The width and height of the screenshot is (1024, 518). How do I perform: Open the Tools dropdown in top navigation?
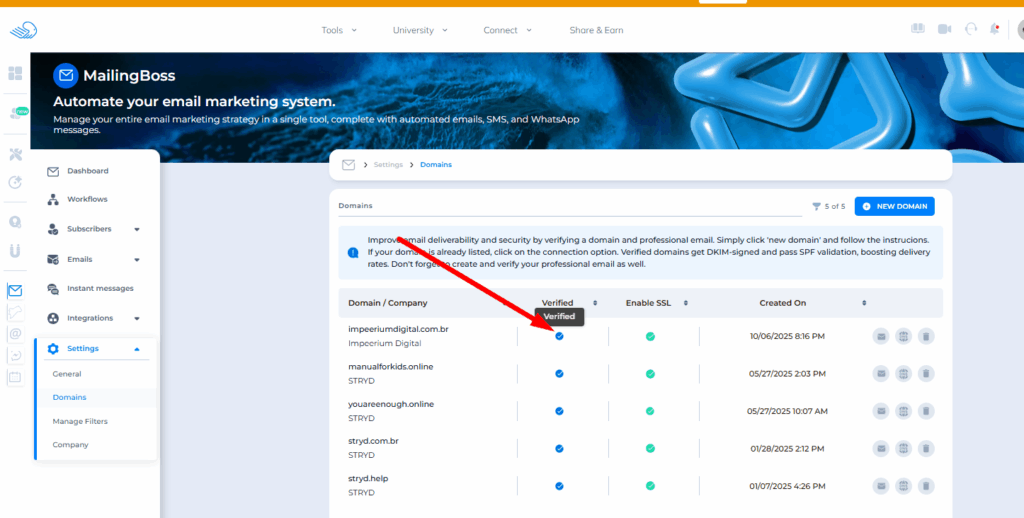(x=339, y=30)
